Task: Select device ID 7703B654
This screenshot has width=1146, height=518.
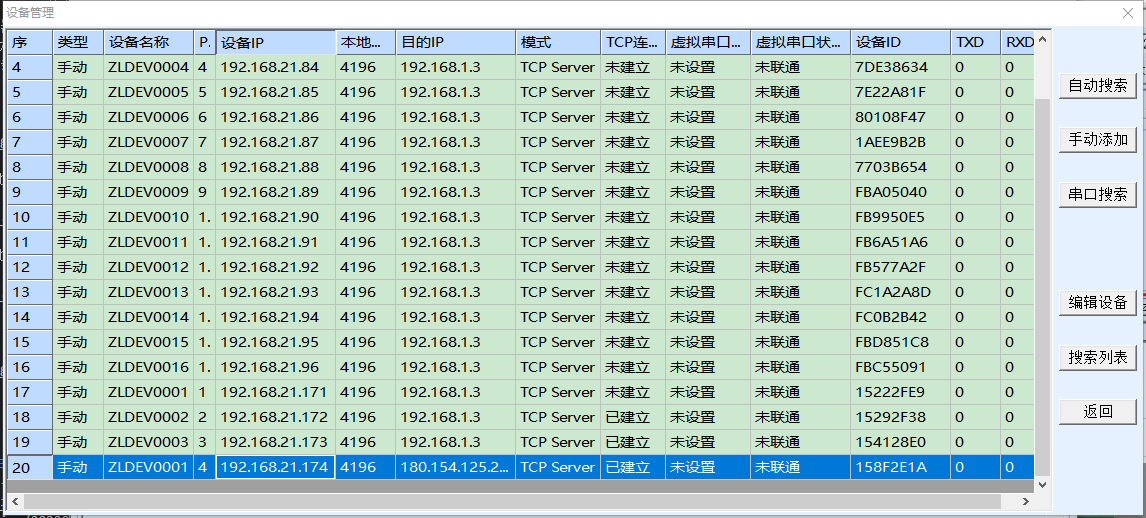Action: pos(900,167)
